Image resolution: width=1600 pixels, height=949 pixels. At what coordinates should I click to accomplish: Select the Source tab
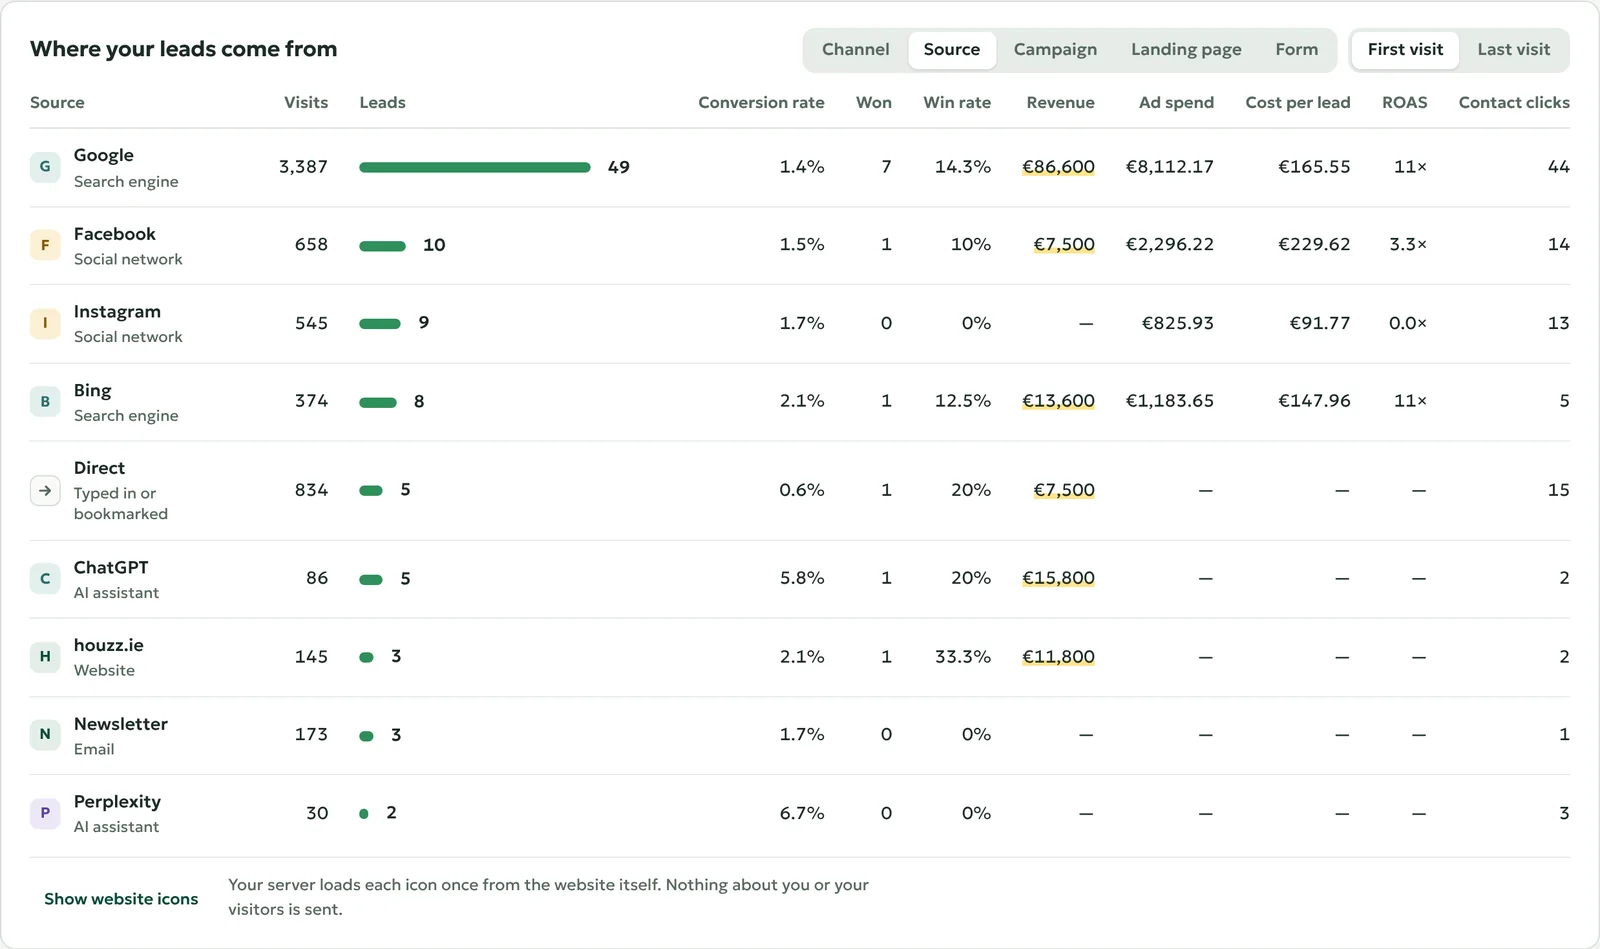click(952, 50)
